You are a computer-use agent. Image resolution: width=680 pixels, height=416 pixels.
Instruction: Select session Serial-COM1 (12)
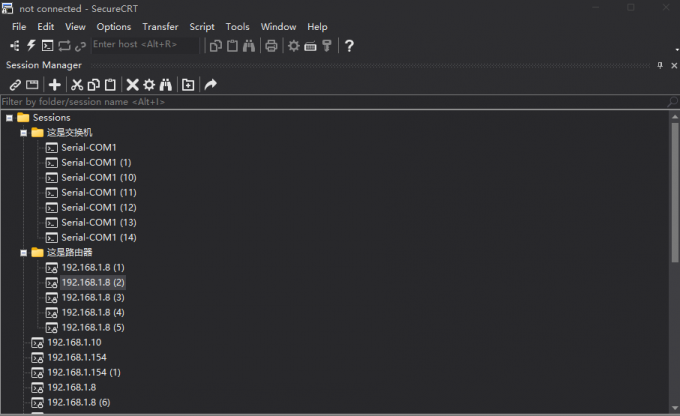(99, 207)
